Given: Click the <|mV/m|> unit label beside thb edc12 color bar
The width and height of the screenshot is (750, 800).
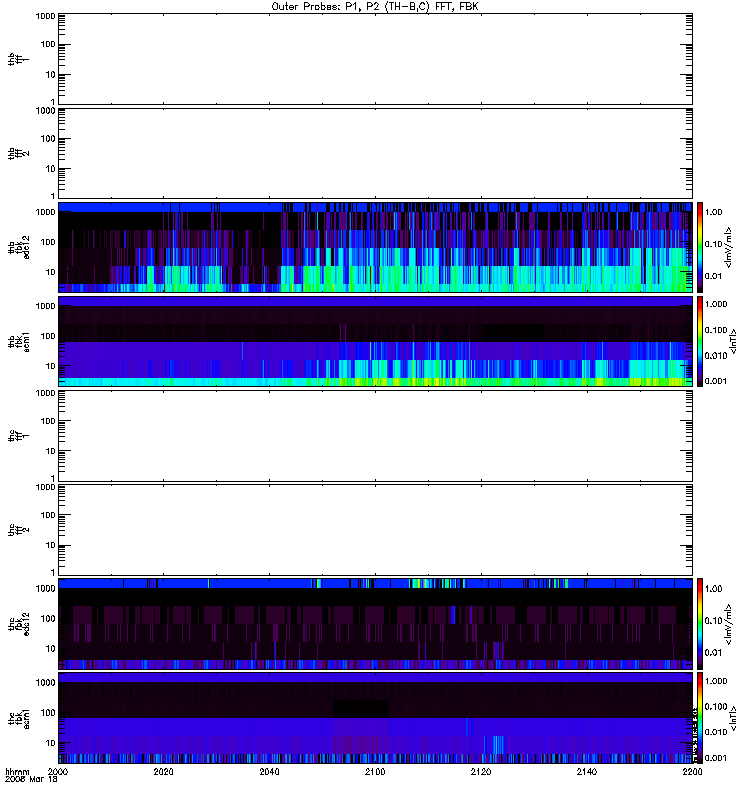Looking at the screenshot, I should (729, 247).
